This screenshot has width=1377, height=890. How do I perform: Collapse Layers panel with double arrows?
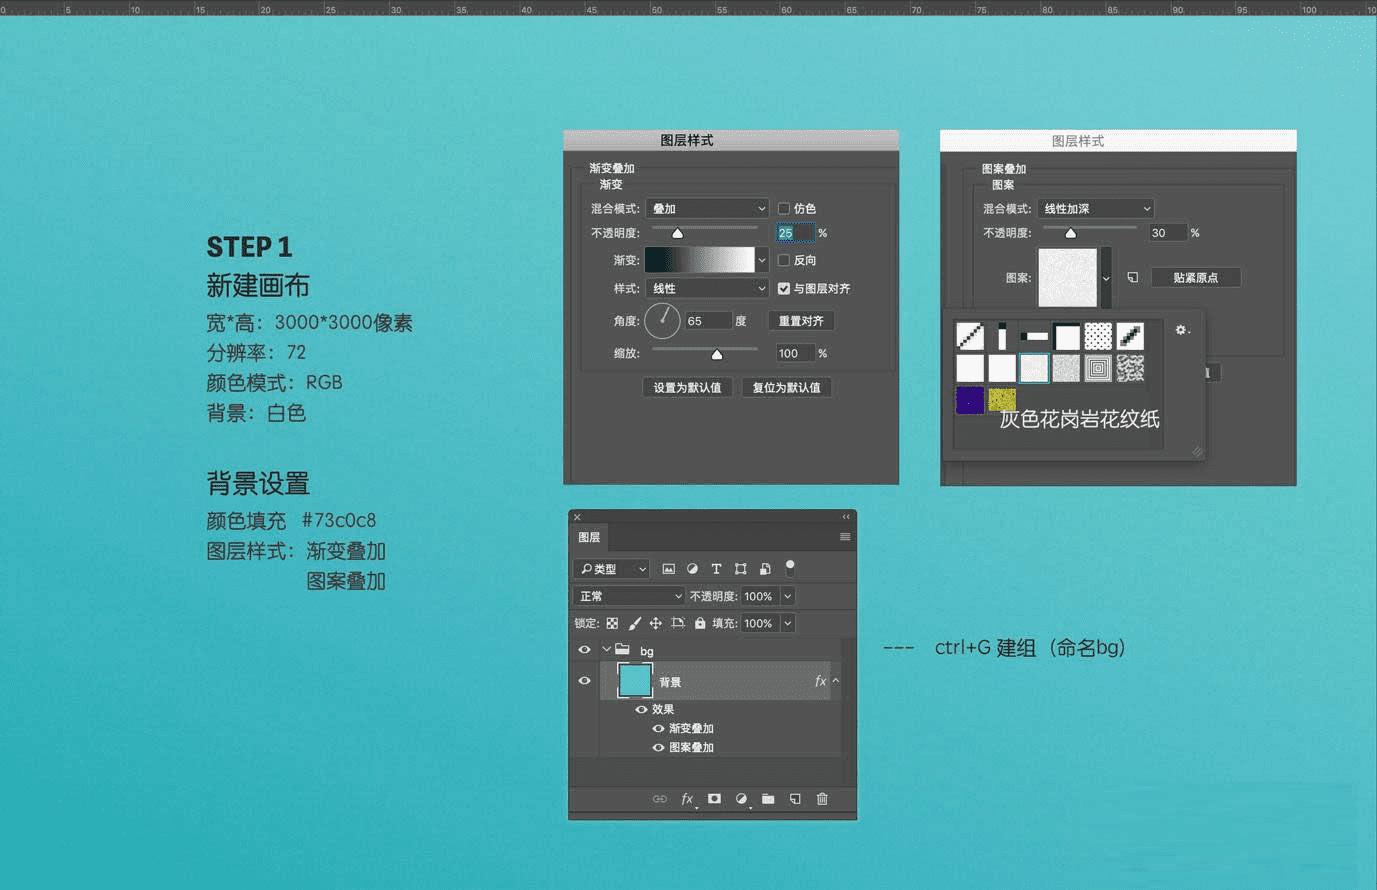(846, 517)
